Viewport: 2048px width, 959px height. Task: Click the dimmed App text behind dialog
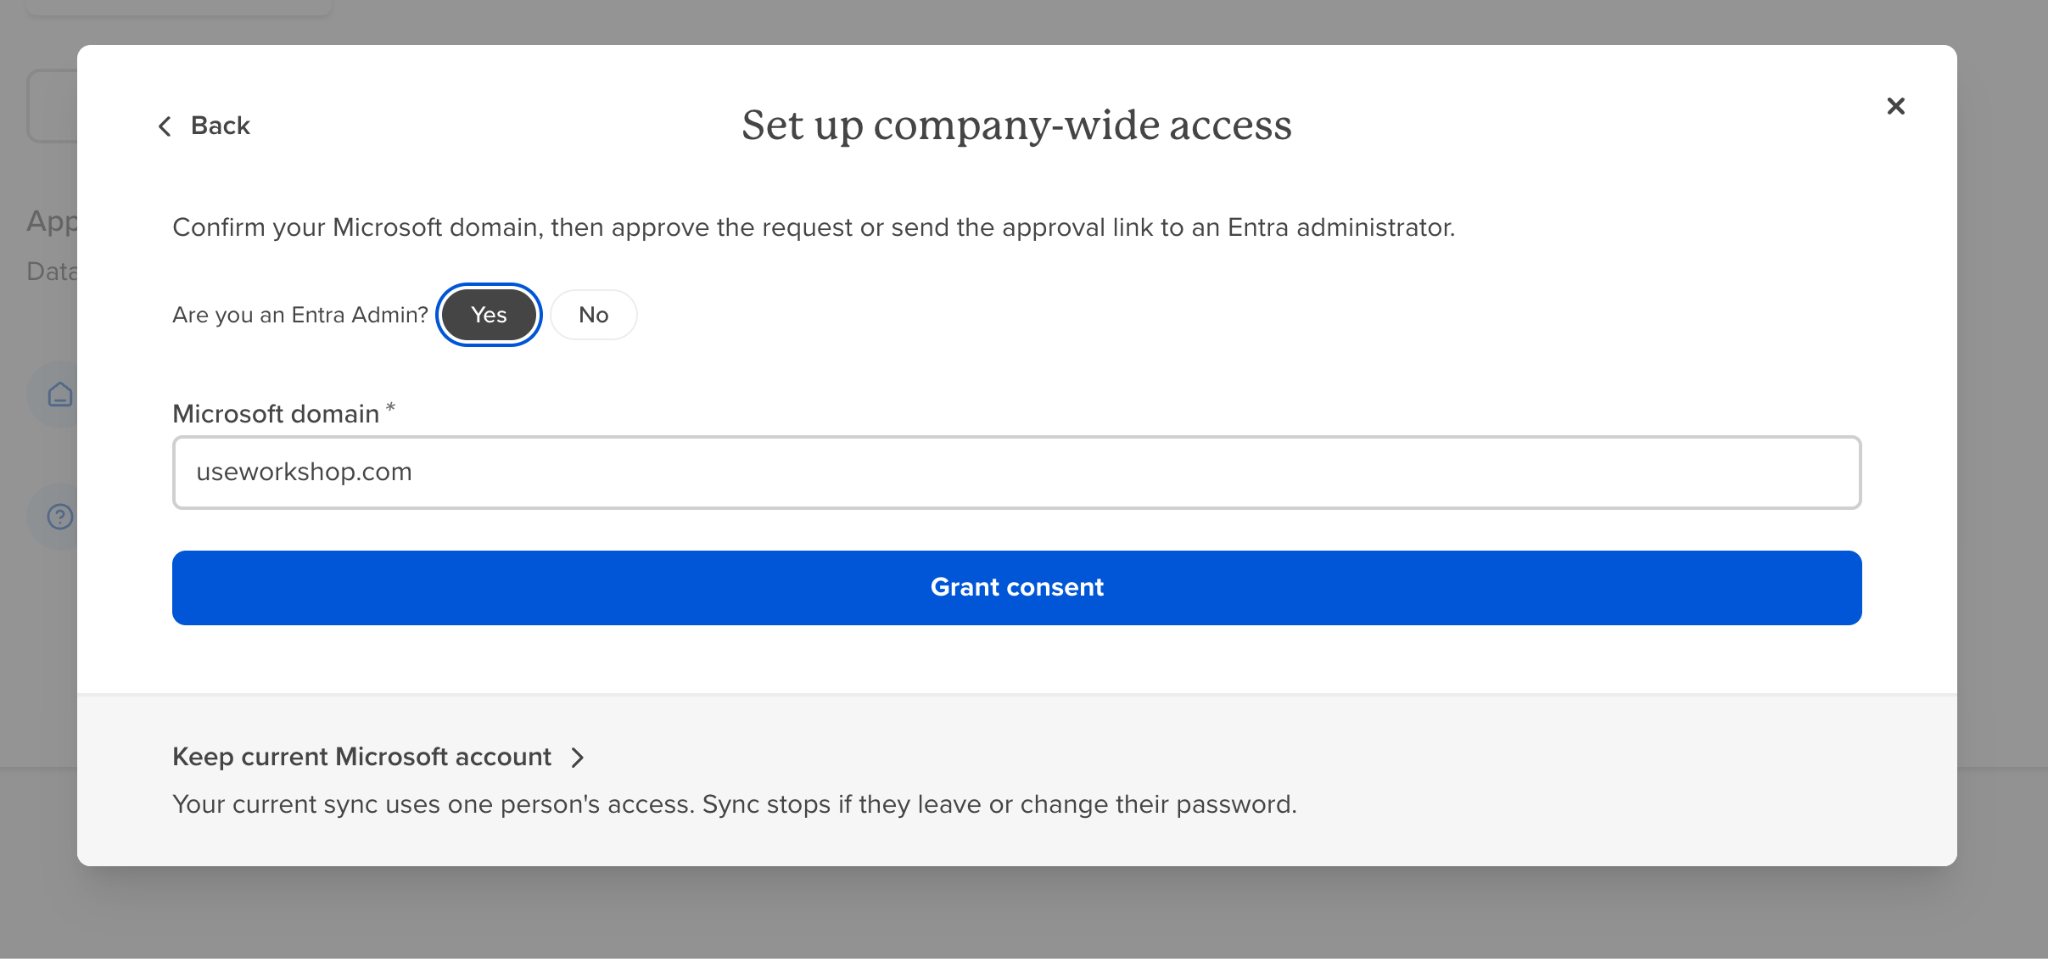coord(52,222)
